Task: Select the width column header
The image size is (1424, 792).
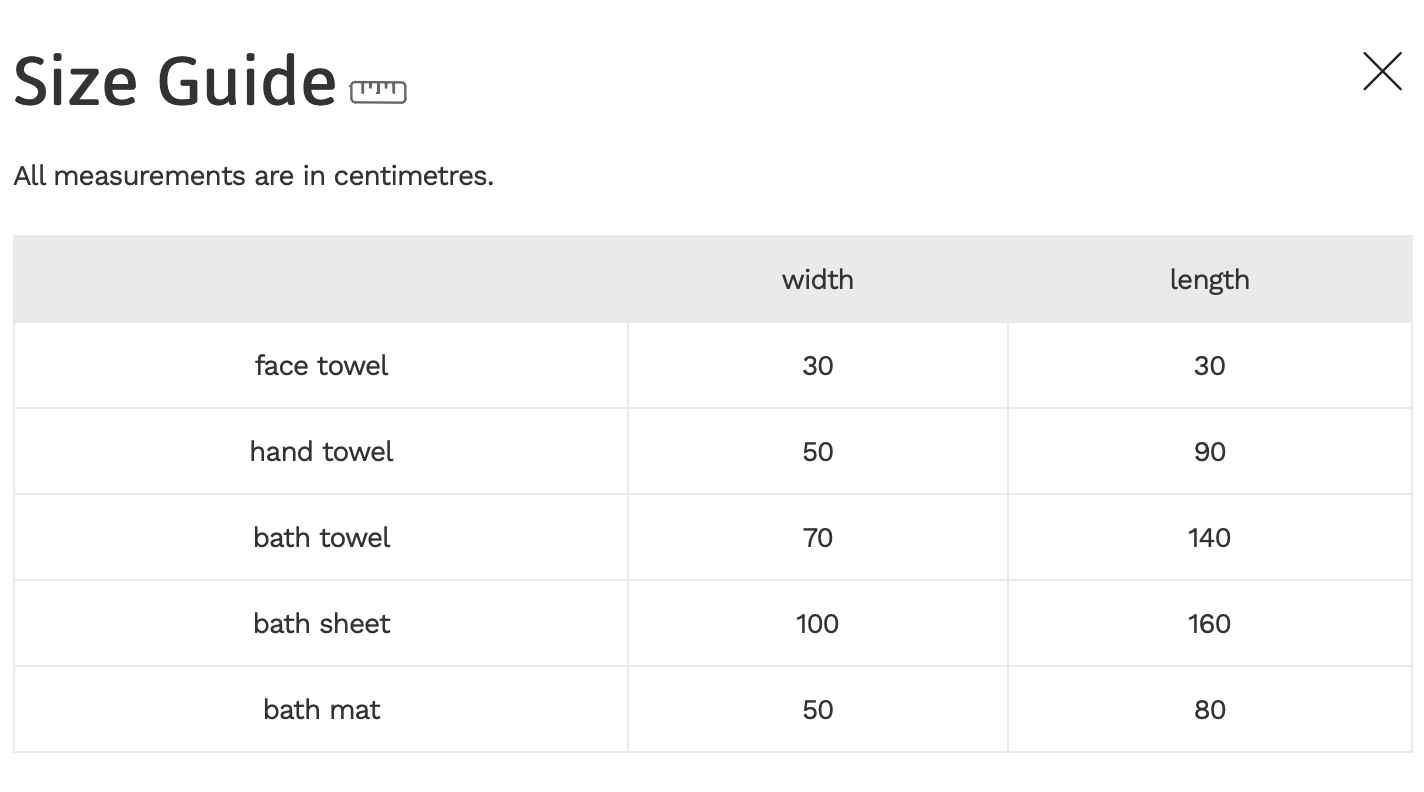Action: 817,279
